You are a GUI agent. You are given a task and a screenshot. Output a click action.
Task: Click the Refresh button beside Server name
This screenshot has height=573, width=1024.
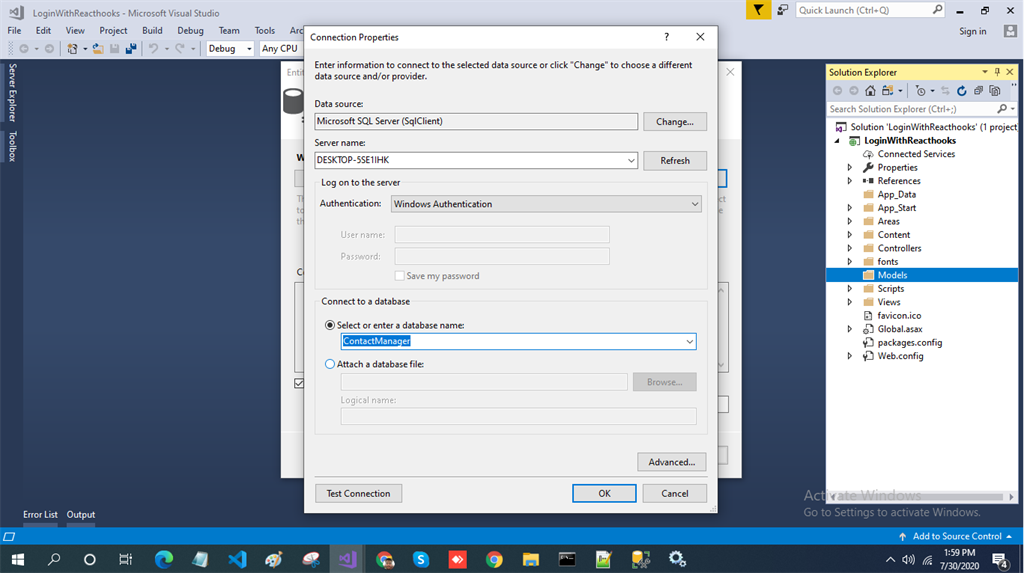click(675, 161)
